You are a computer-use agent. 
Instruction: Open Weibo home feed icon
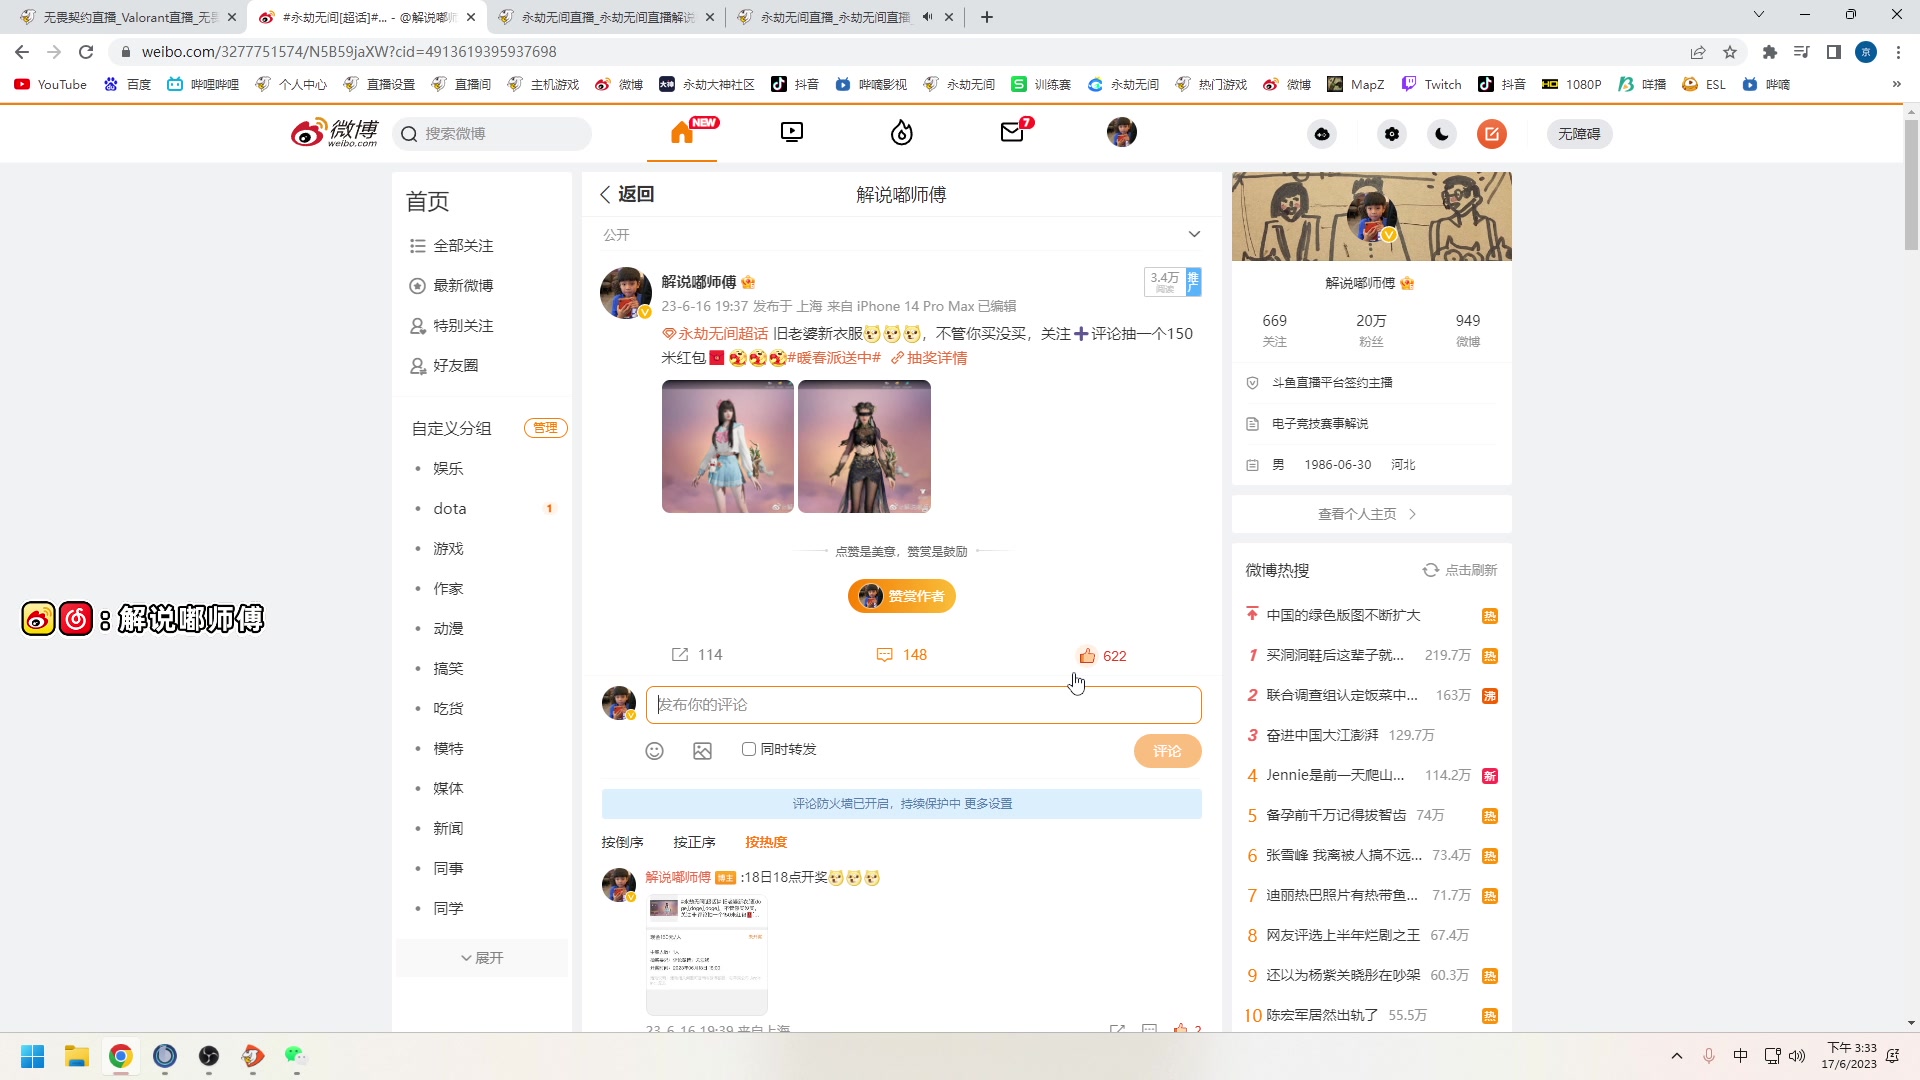(x=684, y=133)
